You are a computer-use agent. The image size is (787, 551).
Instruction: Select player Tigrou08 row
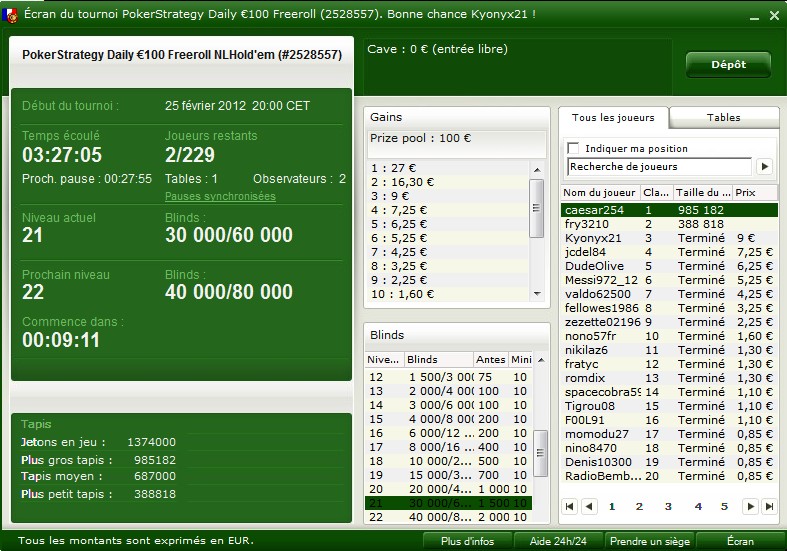click(669, 406)
